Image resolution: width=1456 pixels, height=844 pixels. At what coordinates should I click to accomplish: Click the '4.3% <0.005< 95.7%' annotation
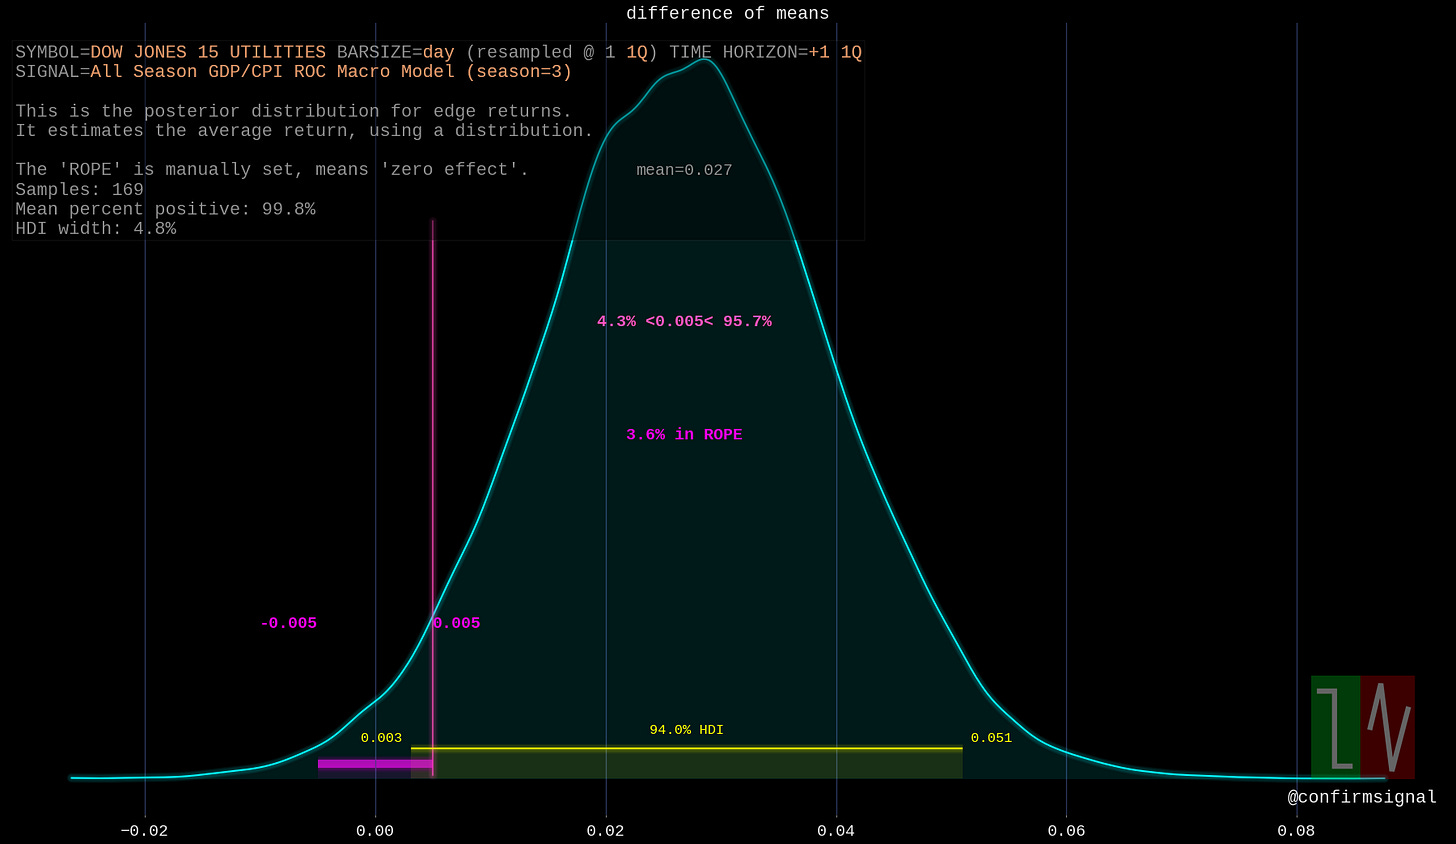click(684, 321)
